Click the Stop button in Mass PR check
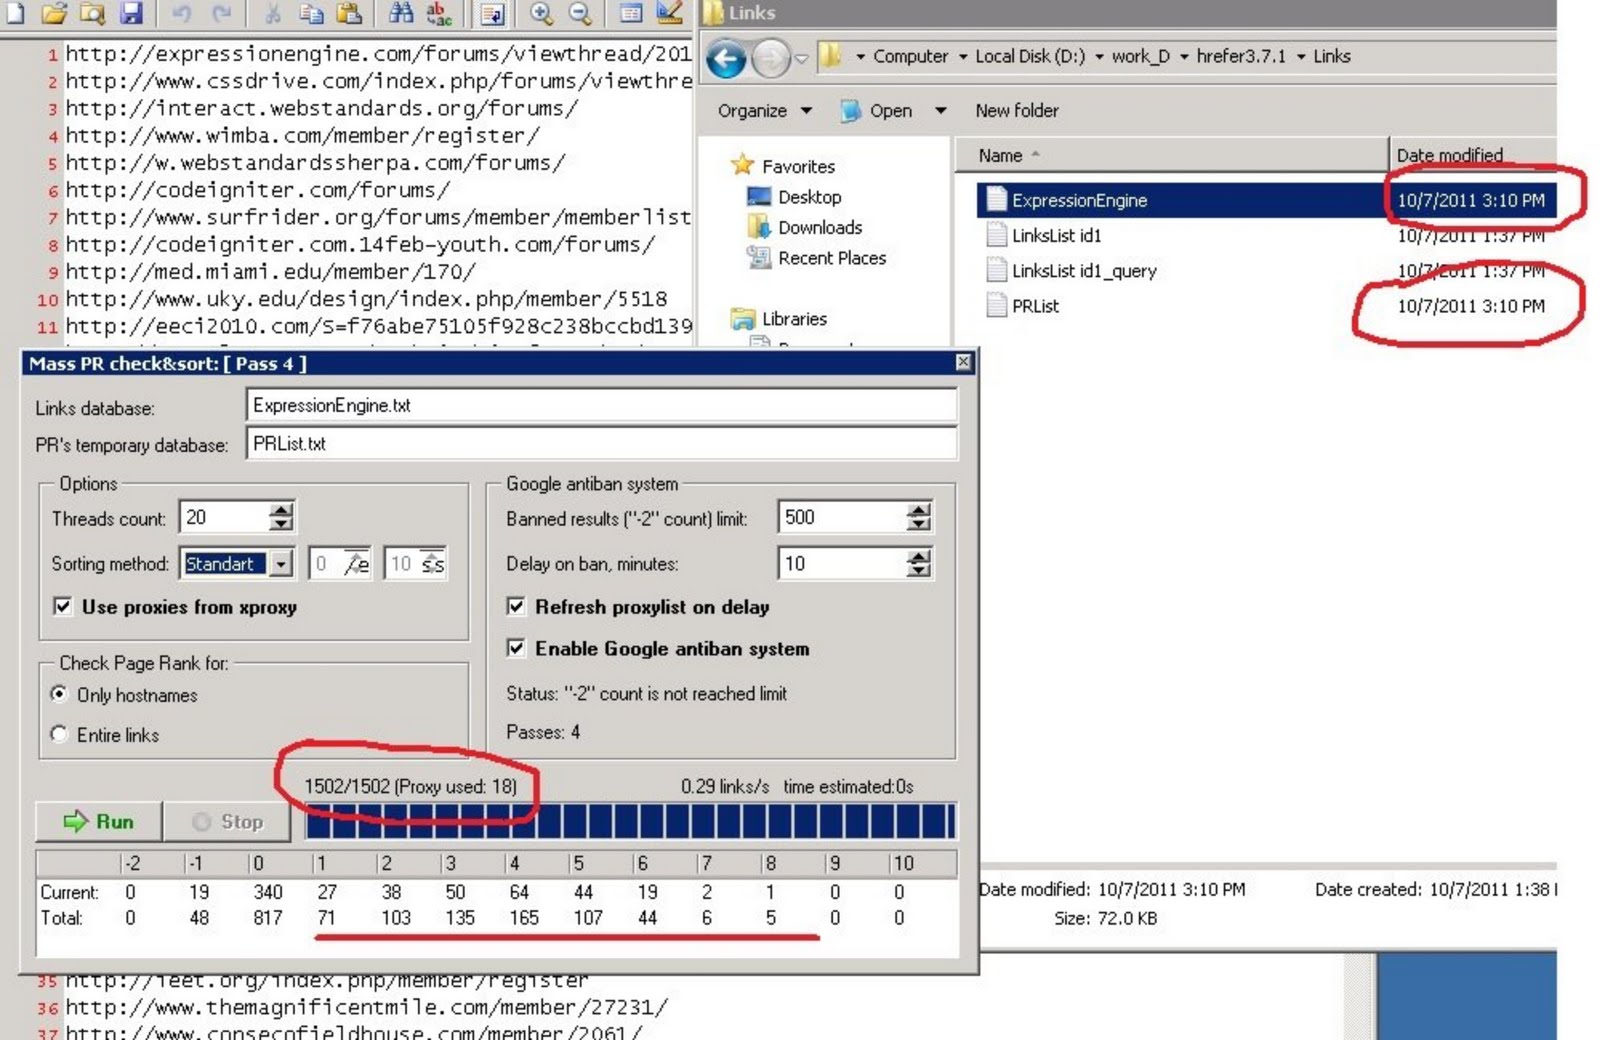This screenshot has height=1040, width=1600. tap(227, 821)
